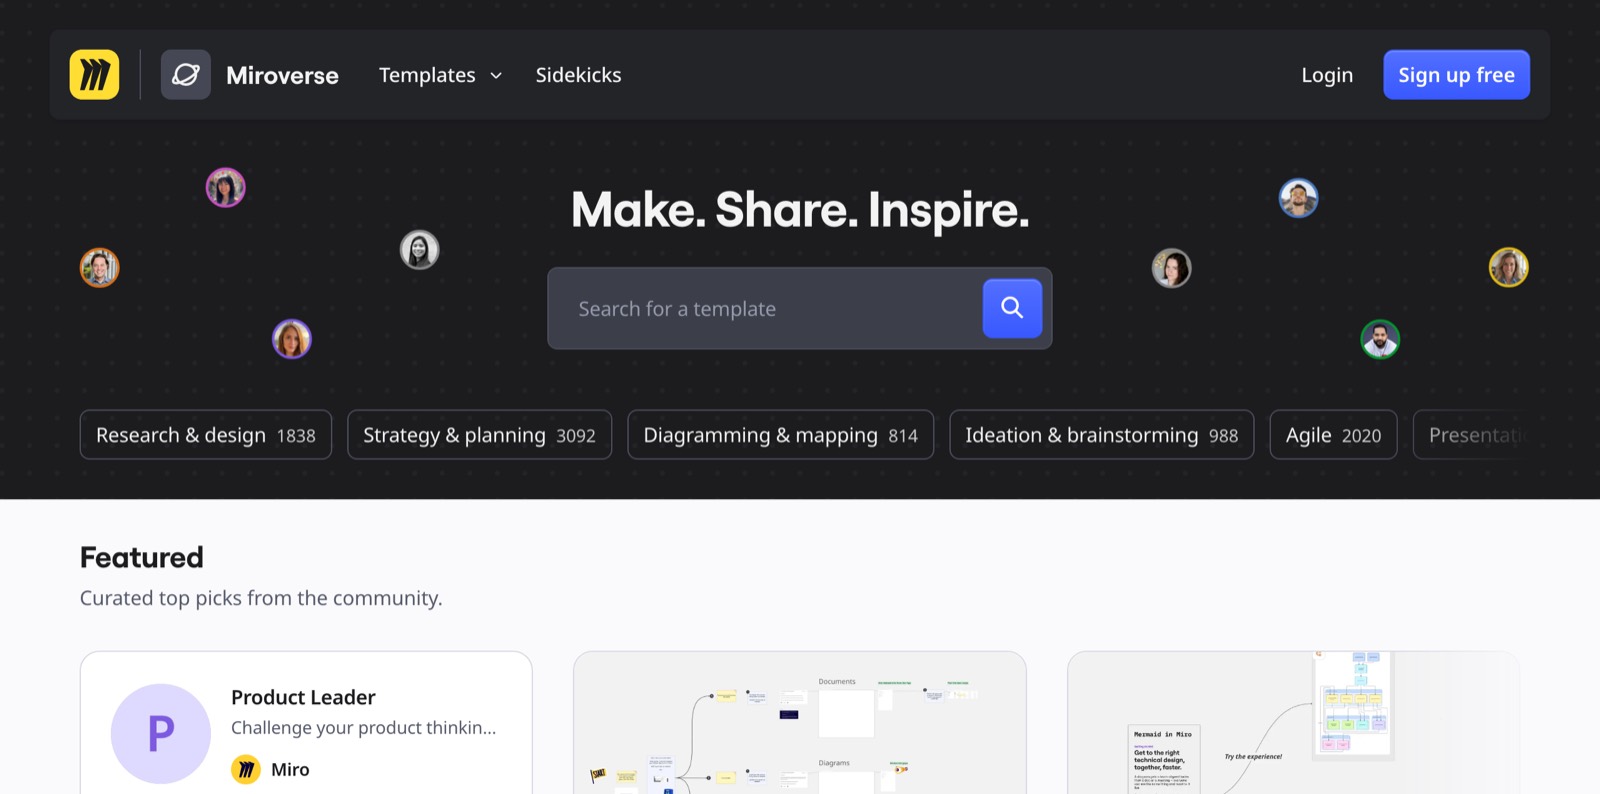This screenshot has height=794, width=1600.
Task: Click the avatar with the purple border
Action: pos(292,339)
